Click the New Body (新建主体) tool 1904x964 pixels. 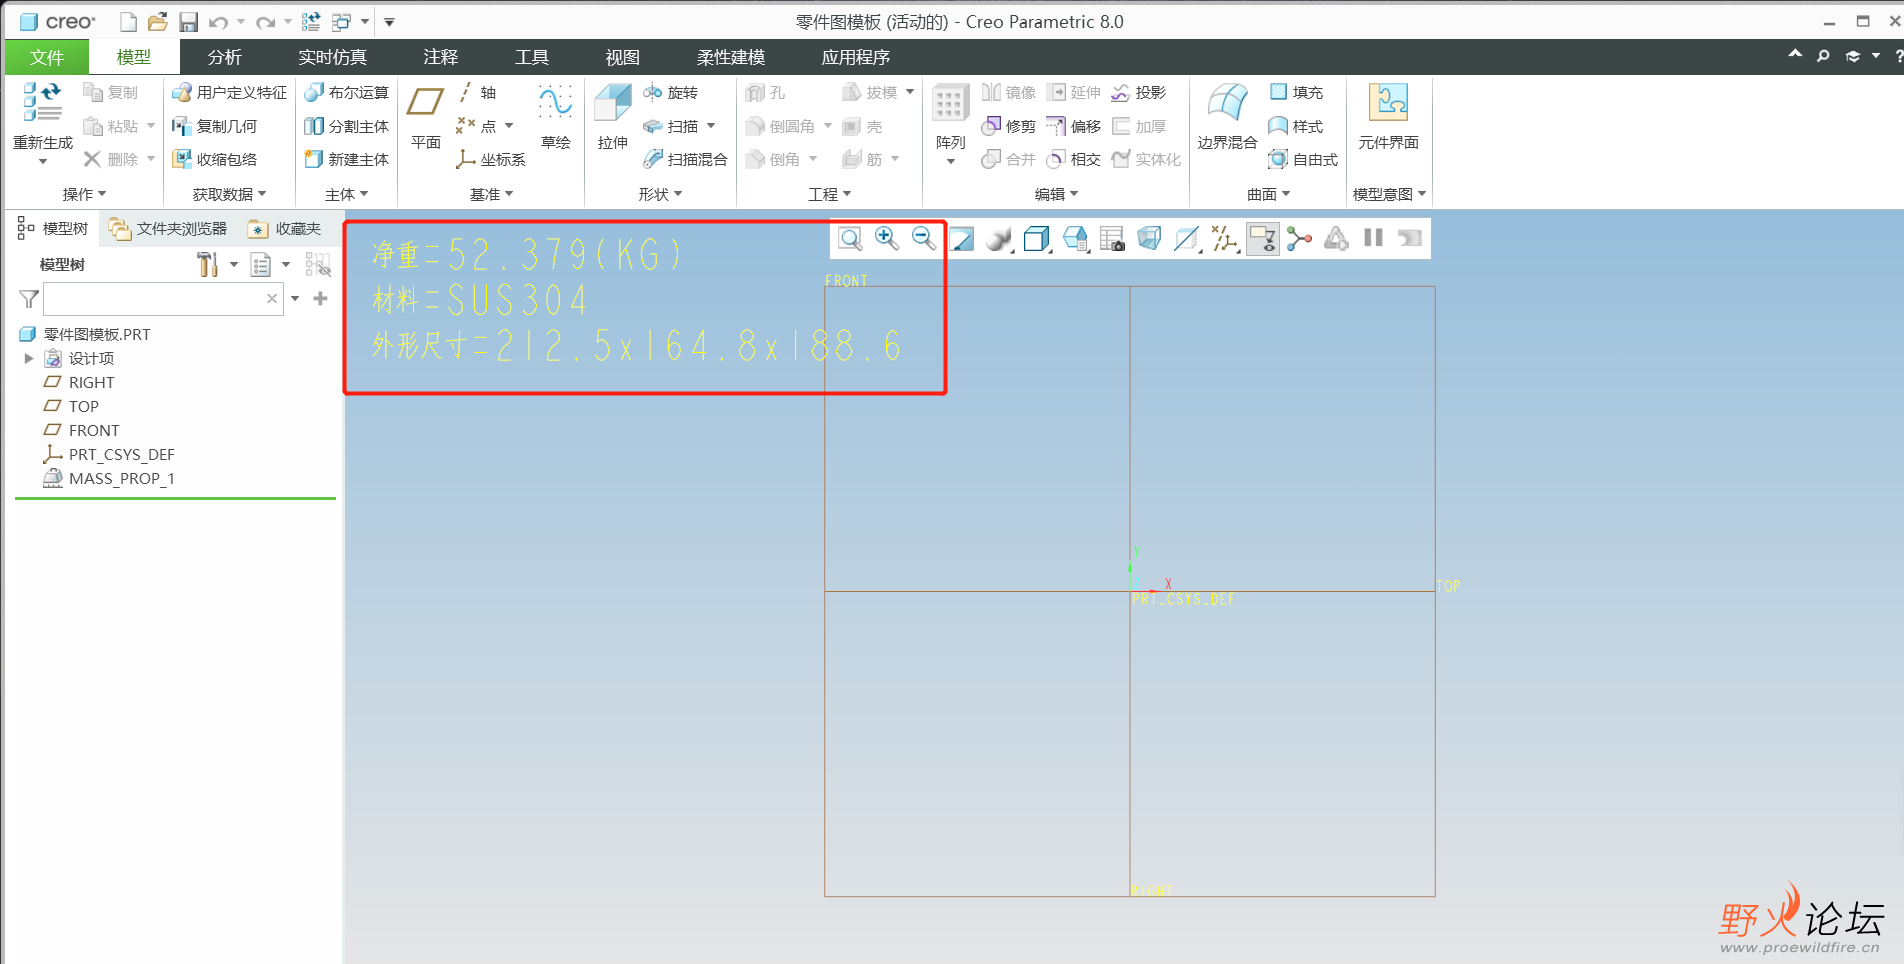pyautogui.click(x=346, y=159)
